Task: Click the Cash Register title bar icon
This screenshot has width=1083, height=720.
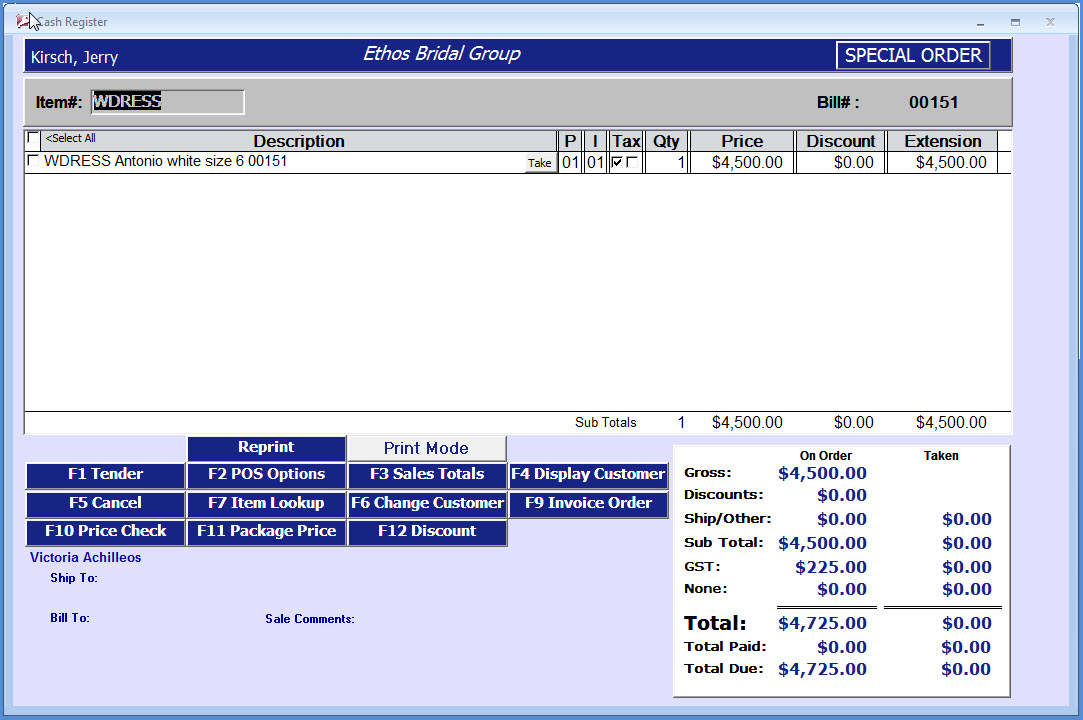Action: pyautogui.click(x=22, y=20)
